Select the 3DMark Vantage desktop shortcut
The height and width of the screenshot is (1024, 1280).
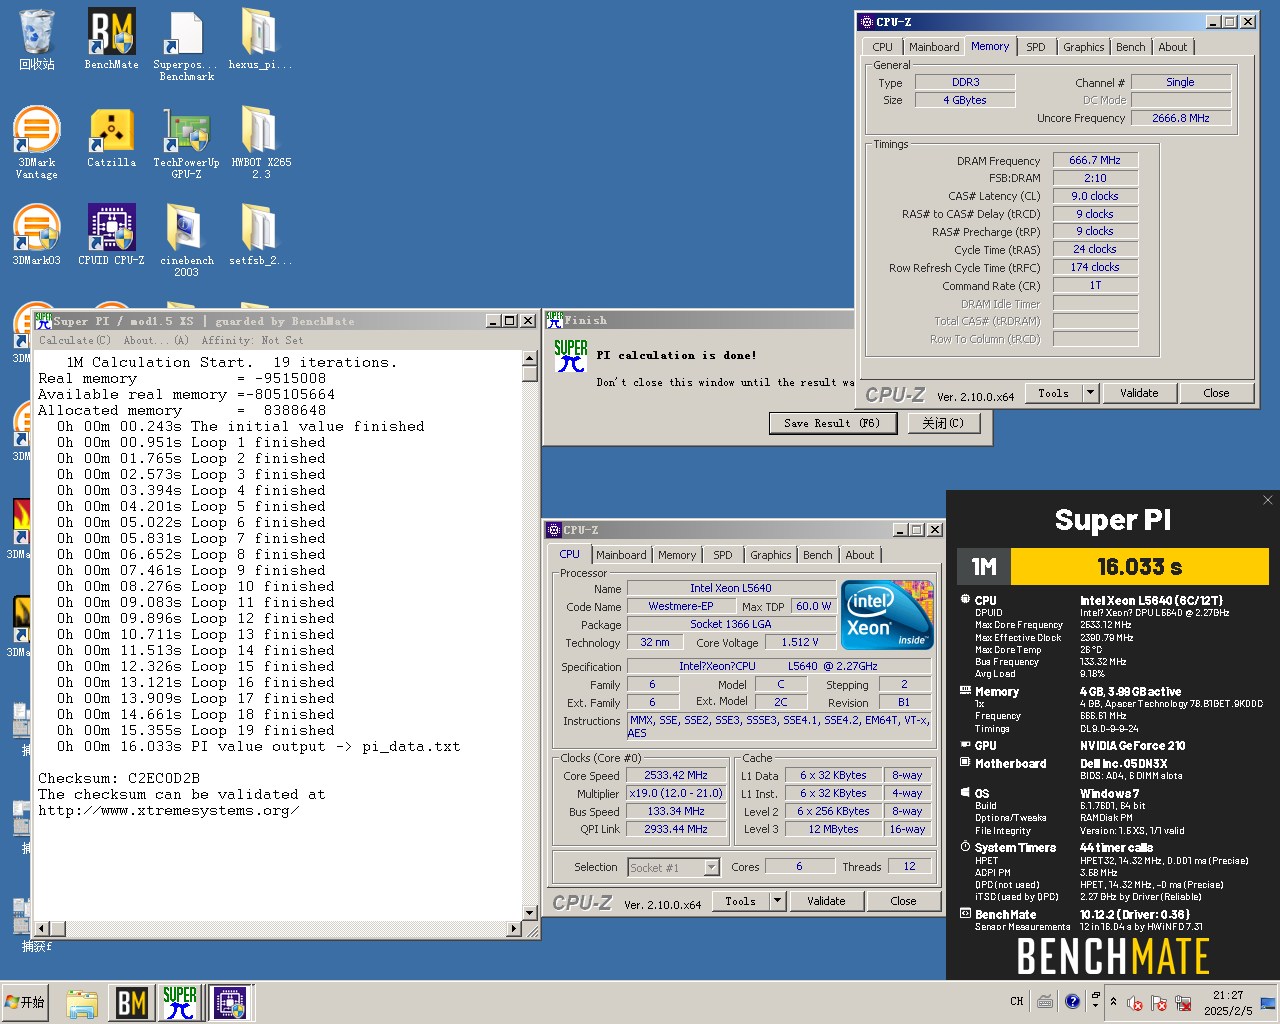[37, 143]
